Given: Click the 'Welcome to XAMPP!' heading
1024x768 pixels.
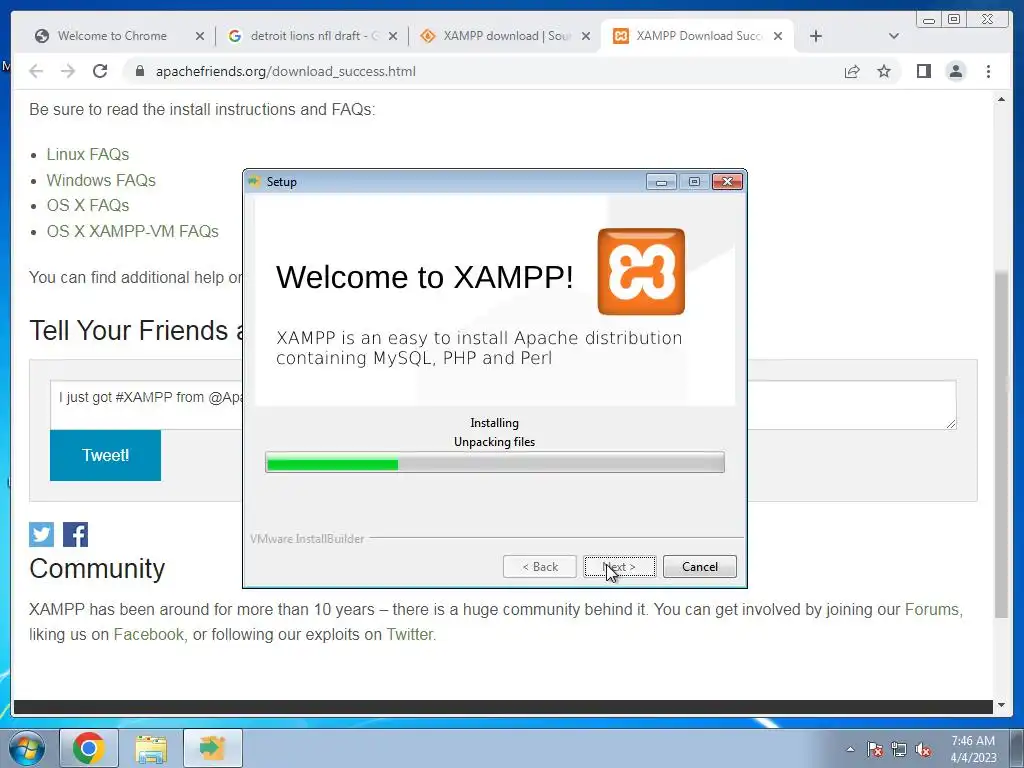Looking at the screenshot, I should pyautogui.click(x=424, y=277).
